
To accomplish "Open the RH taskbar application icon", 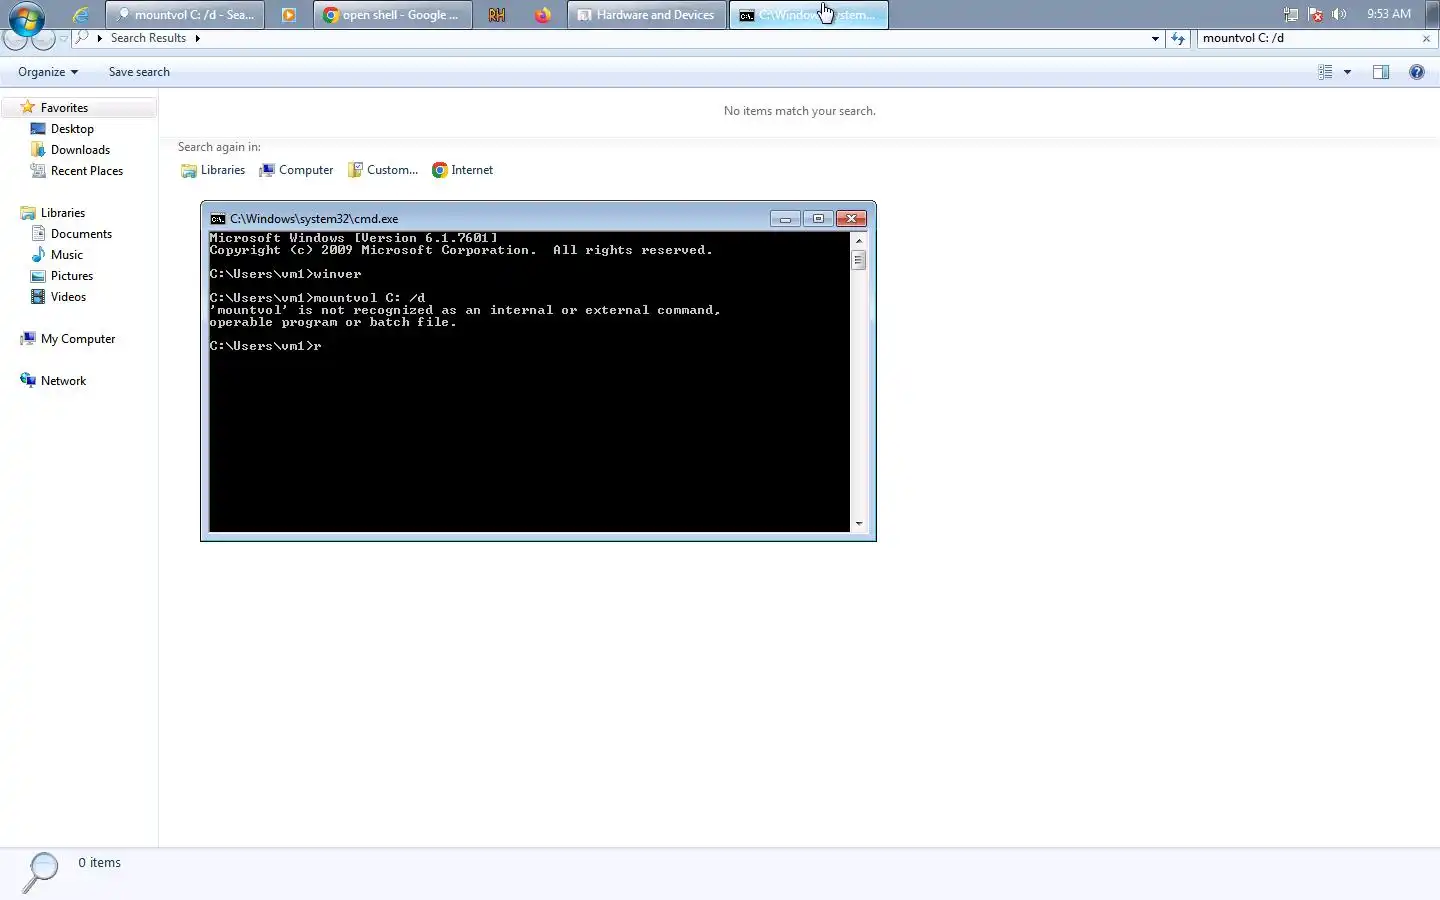I will coord(496,15).
